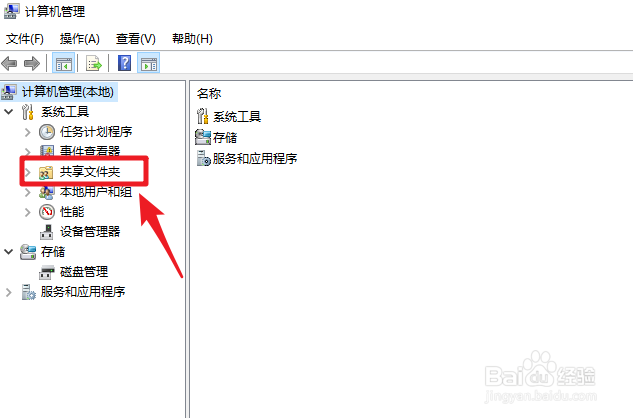
Task: Open the 操作(A) menu
Action: point(80,39)
